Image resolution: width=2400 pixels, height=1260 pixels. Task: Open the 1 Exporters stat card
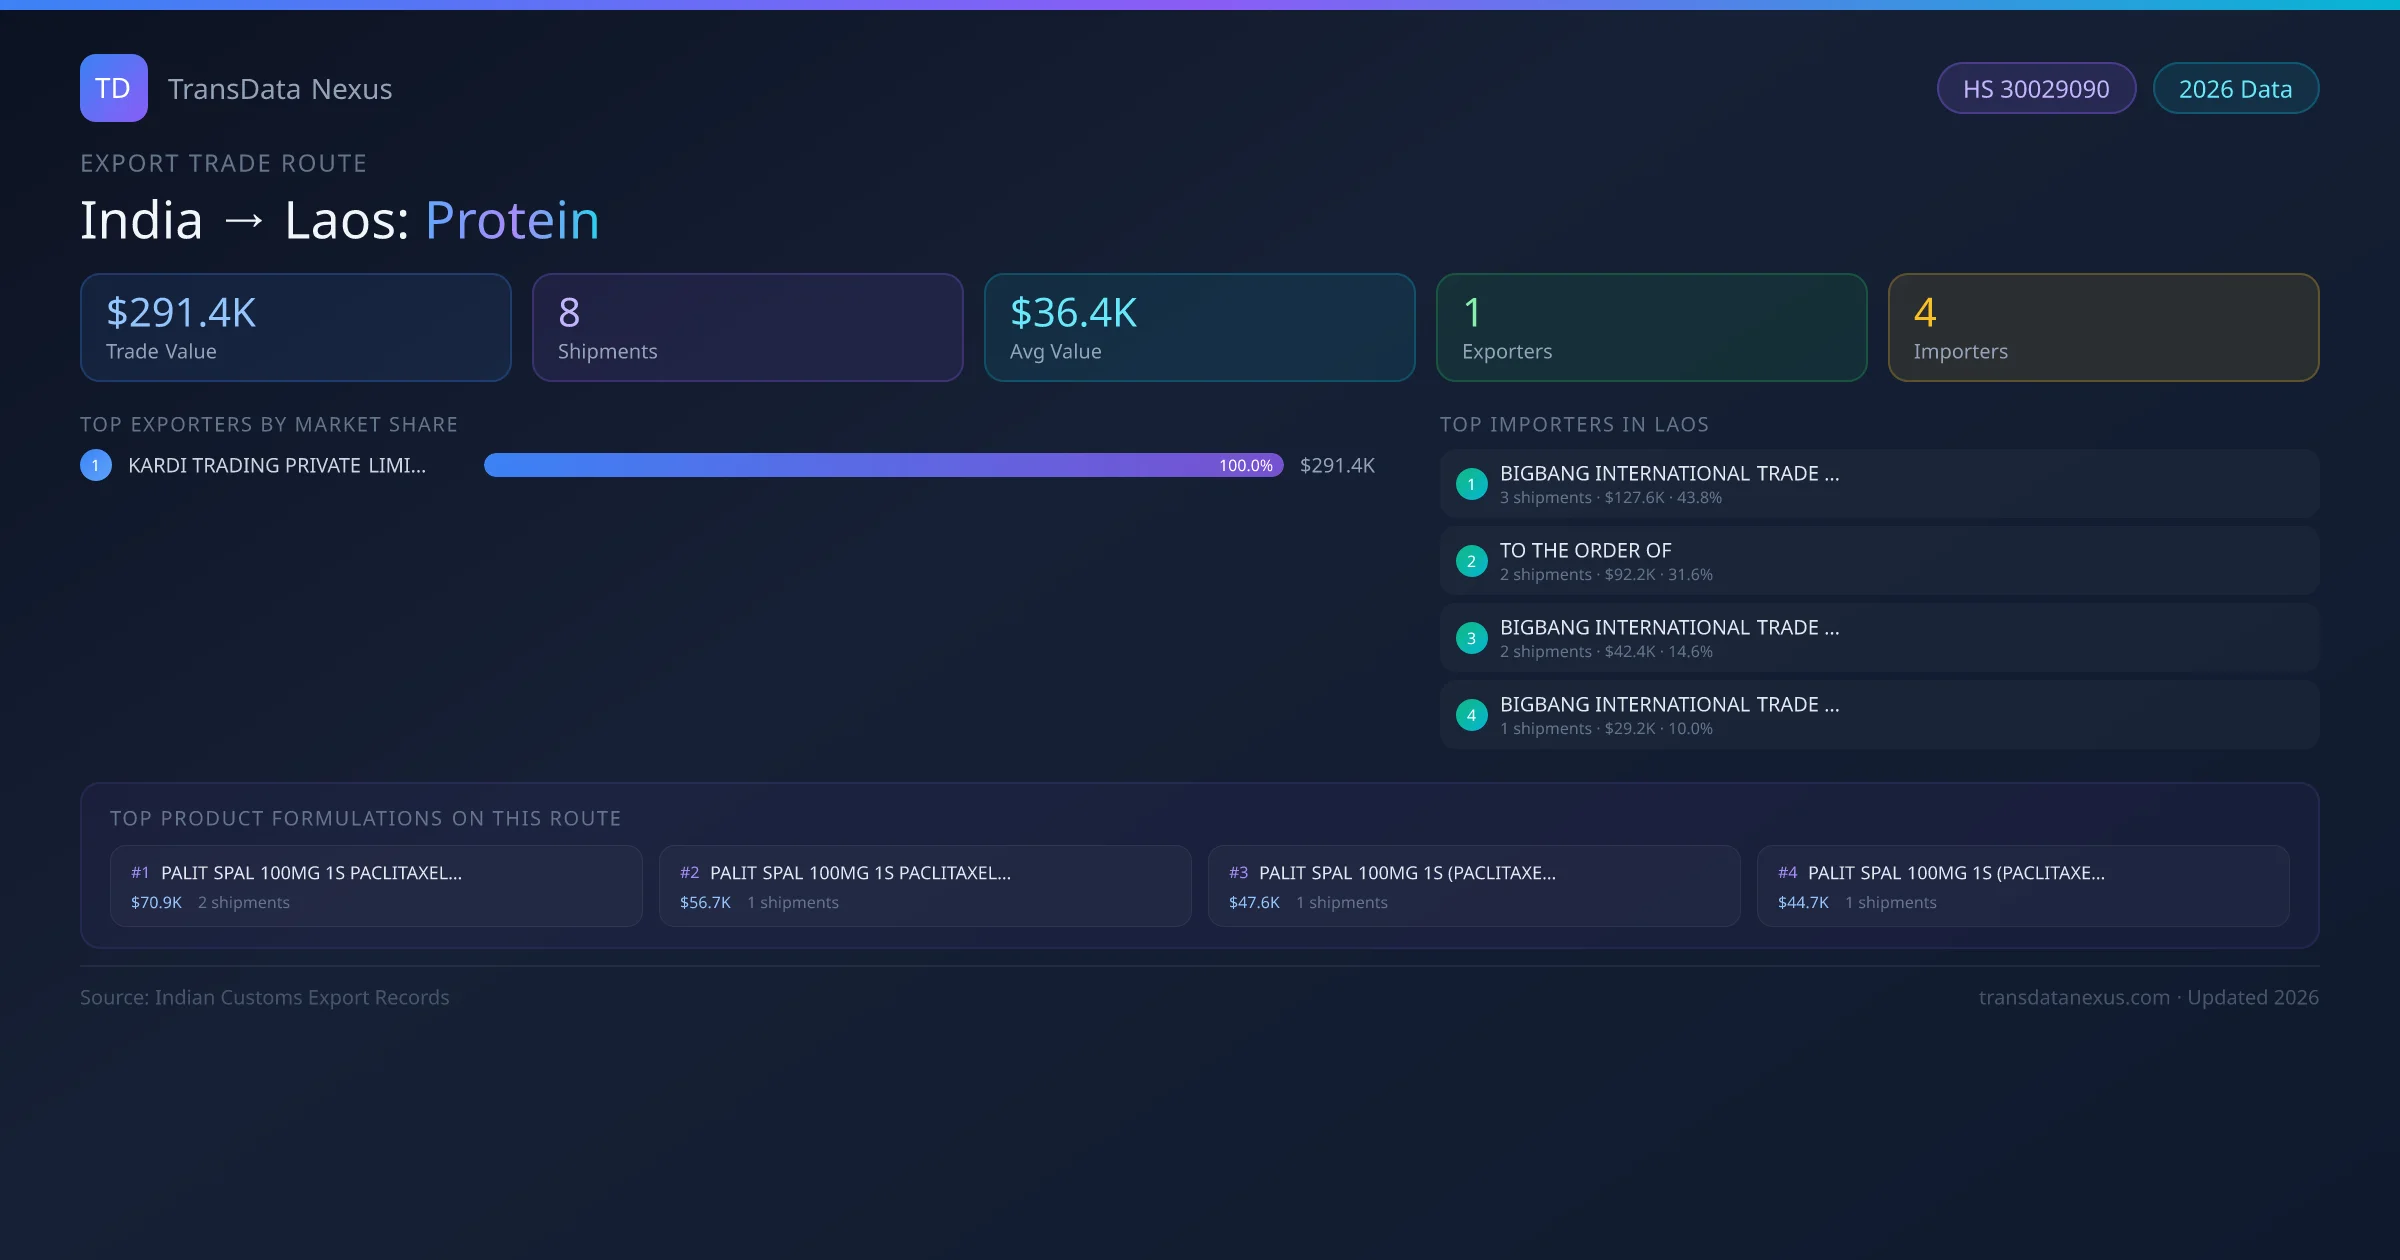[x=1652, y=328]
